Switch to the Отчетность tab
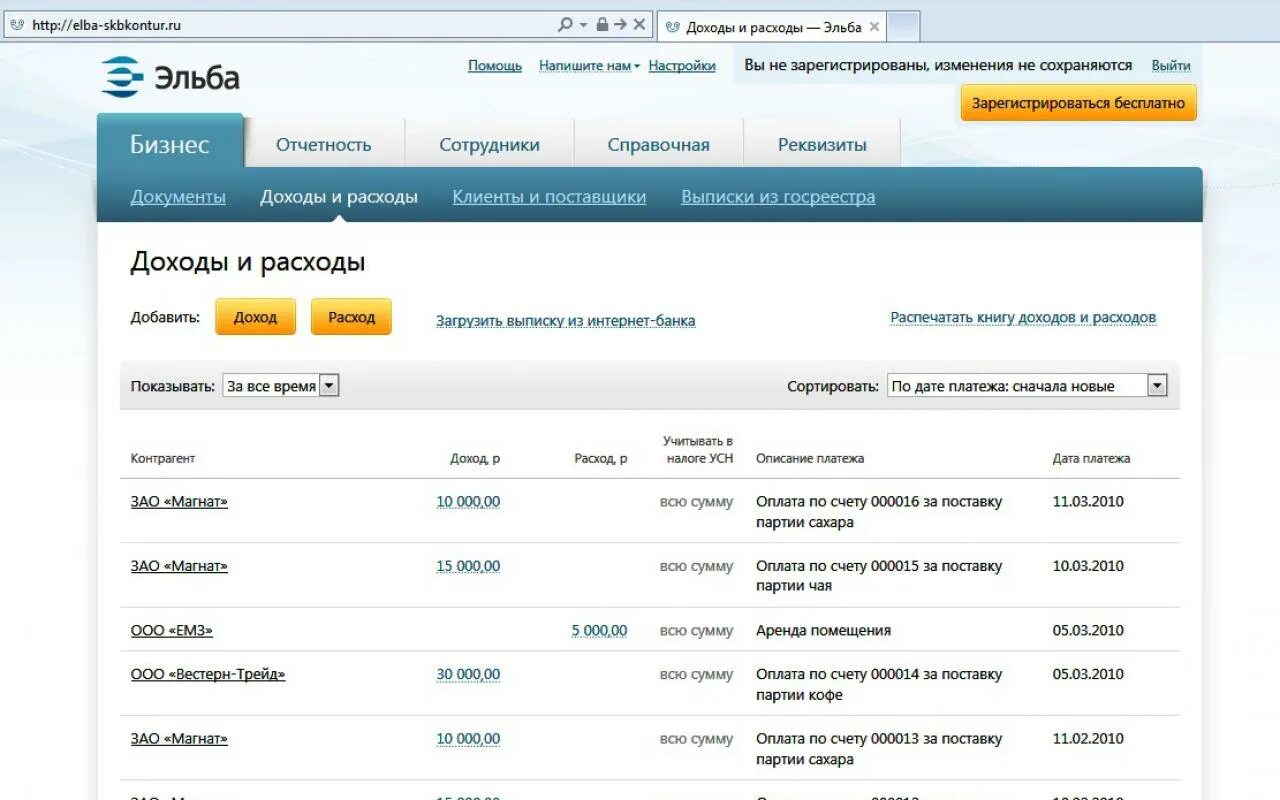The height and width of the screenshot is (800, 1280). click(x=324, y=145)
